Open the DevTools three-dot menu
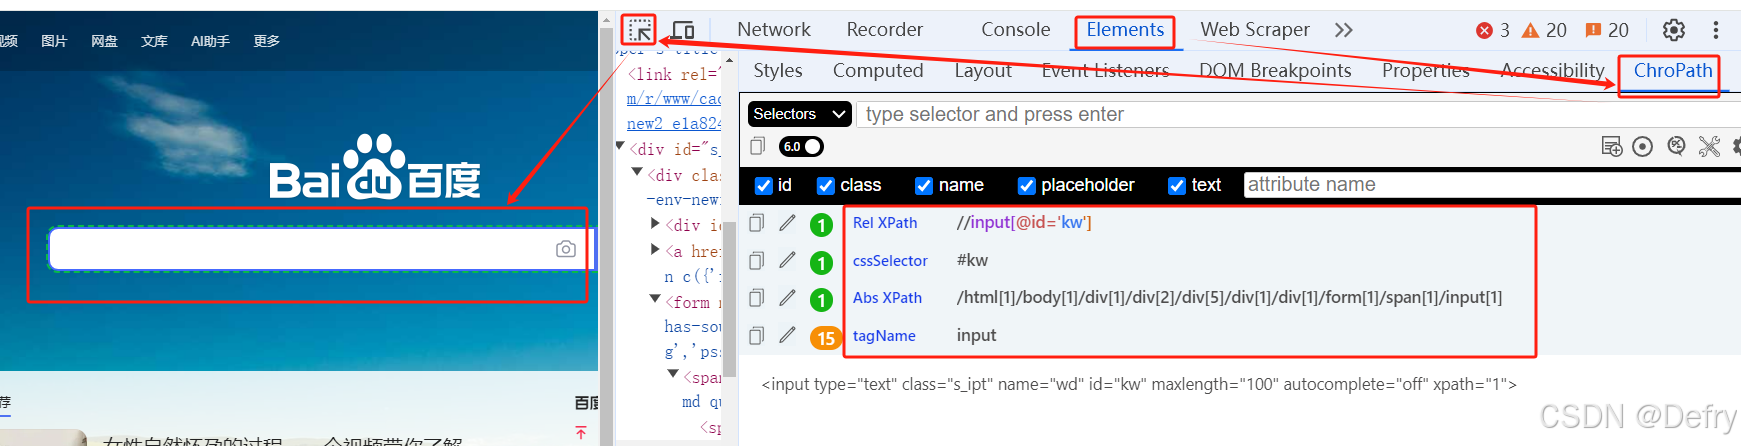Image resolution: width=1741 pixels, height=446 pixels. (x=1716, y=30)
